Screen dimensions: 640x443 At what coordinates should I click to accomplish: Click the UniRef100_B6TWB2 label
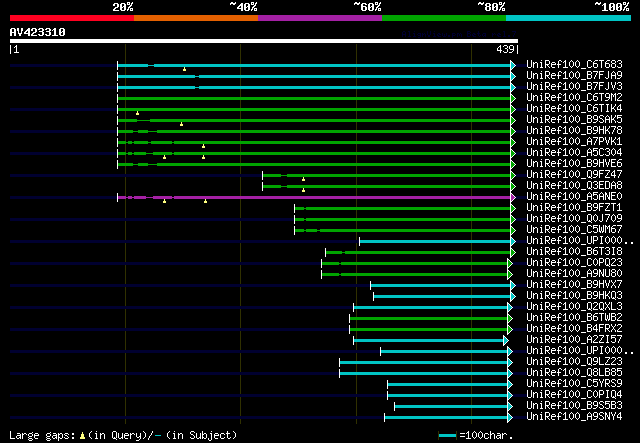click(x=574, y=318)
